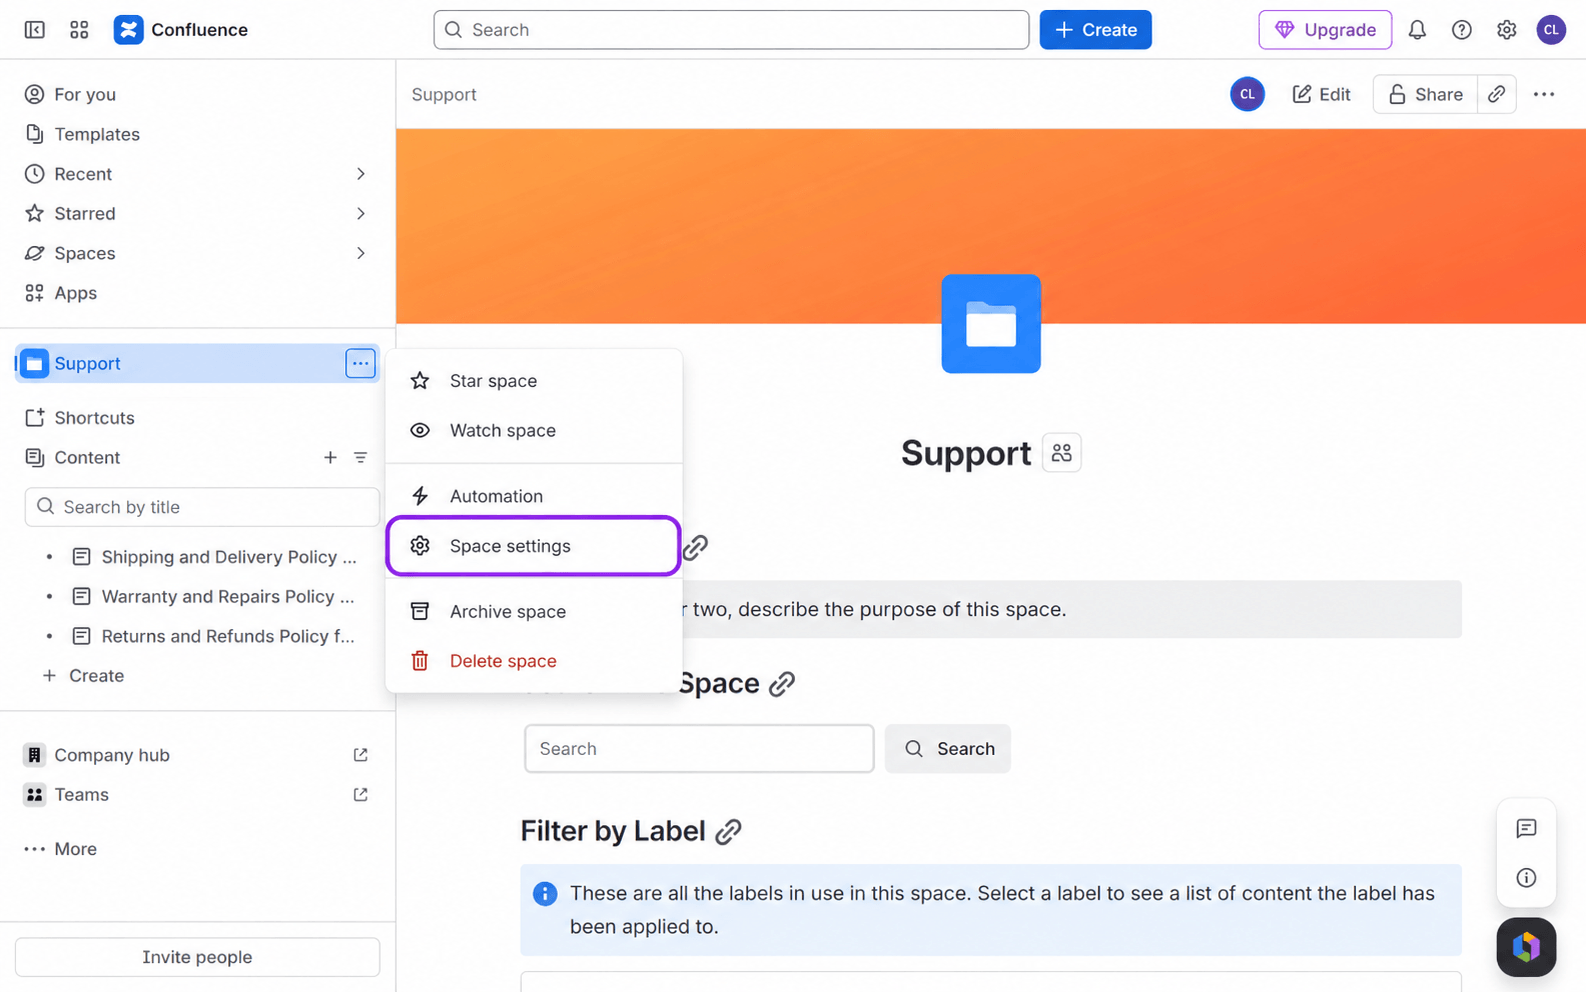This screenshot has width=1586, height=992.
Task: Copy page link using the link icon
Action: click(1496, 94)
